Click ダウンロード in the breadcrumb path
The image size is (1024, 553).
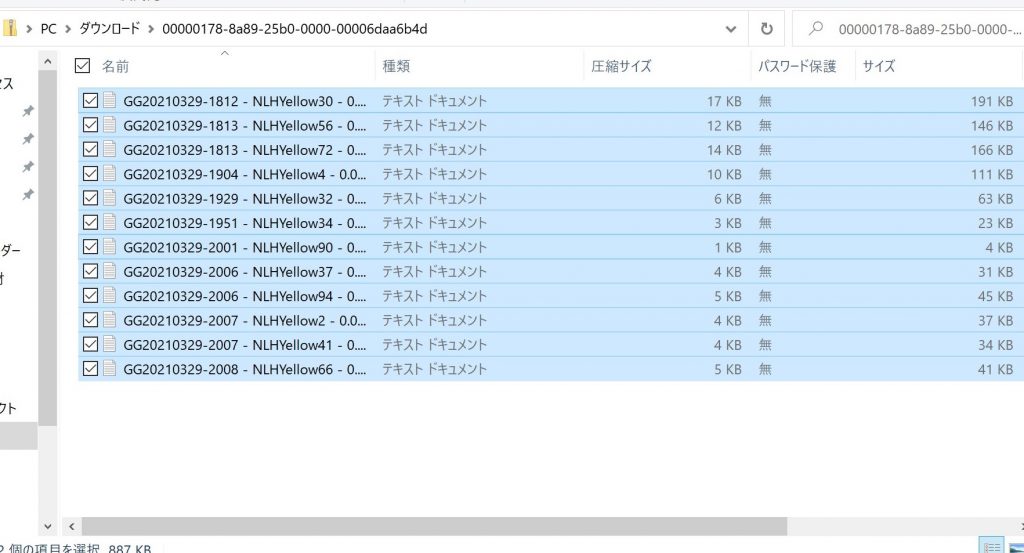[110, 29]
